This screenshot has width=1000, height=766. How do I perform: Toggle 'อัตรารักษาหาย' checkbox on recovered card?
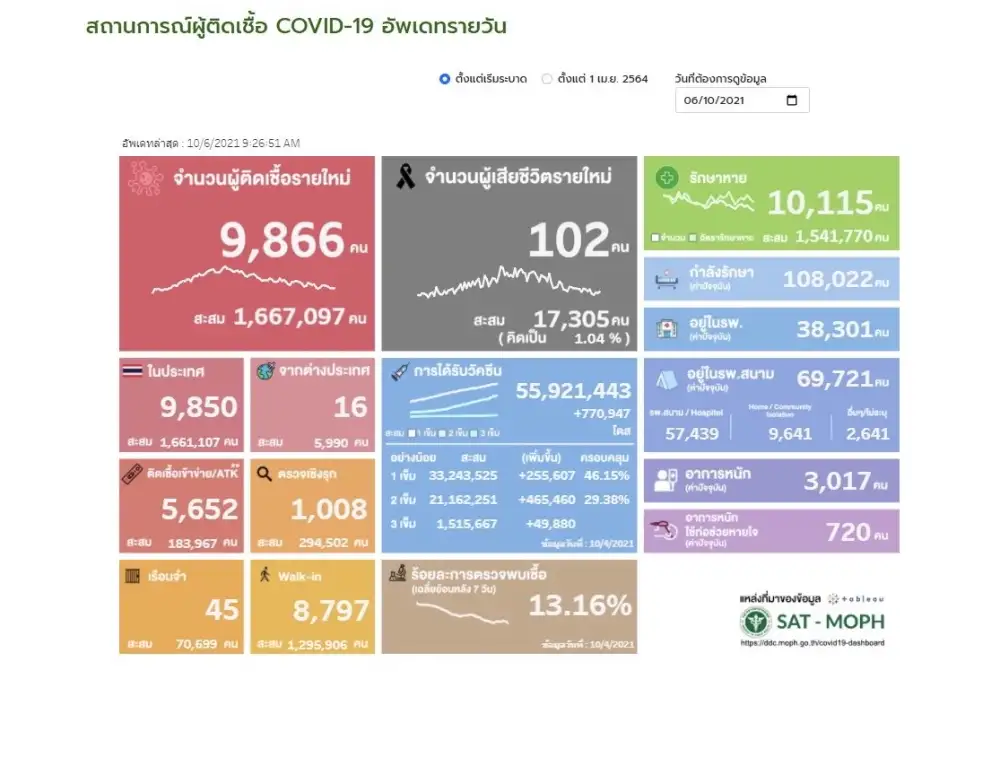click(x=692, y=238)
